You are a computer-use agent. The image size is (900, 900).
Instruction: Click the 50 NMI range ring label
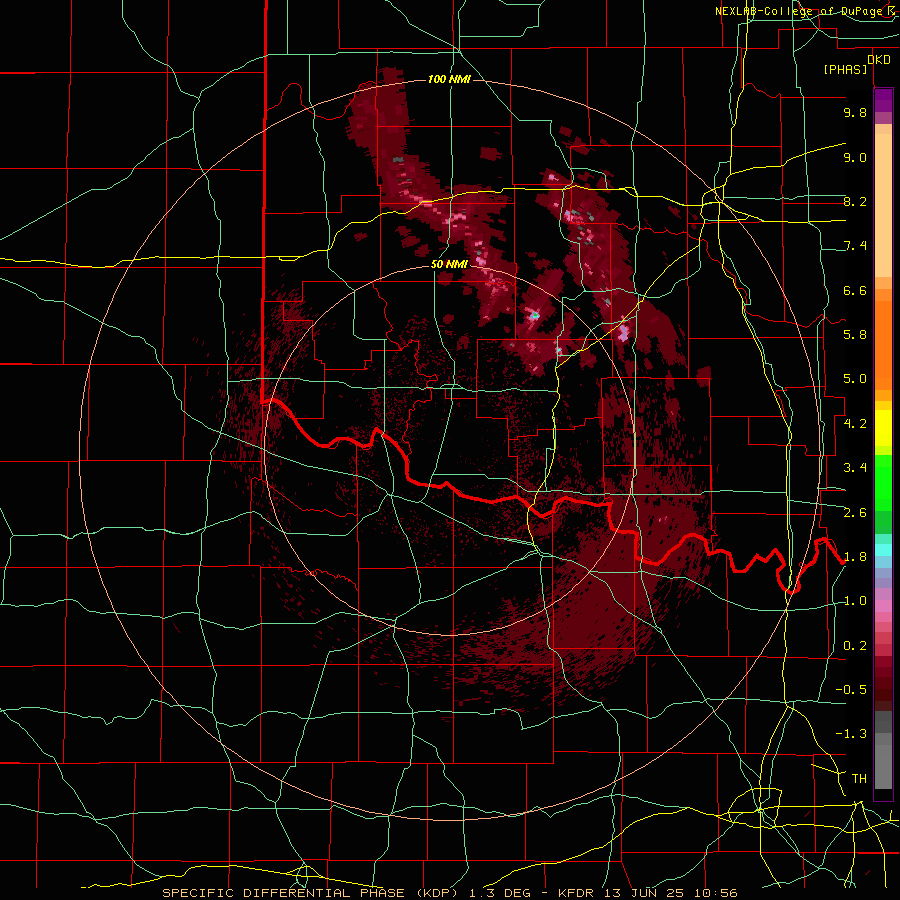coord(449,264)
